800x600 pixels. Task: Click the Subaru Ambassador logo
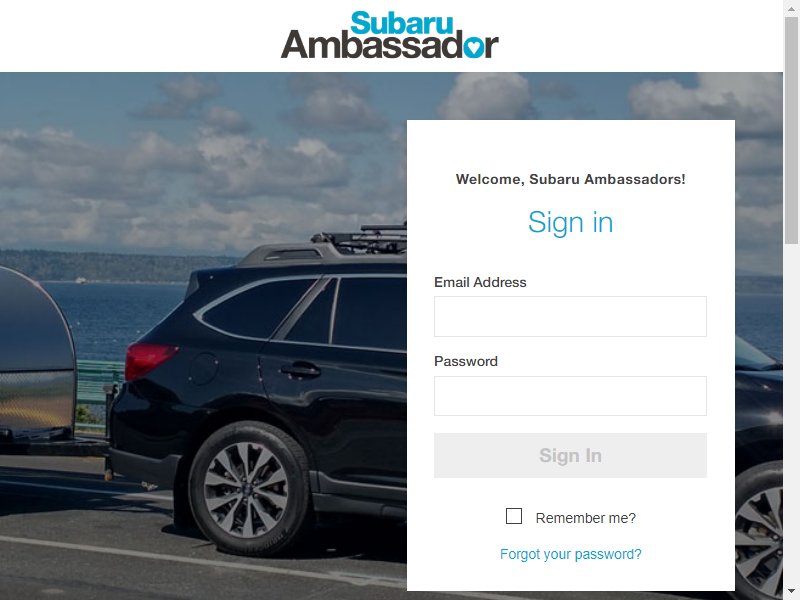click(x=389, y=35)
